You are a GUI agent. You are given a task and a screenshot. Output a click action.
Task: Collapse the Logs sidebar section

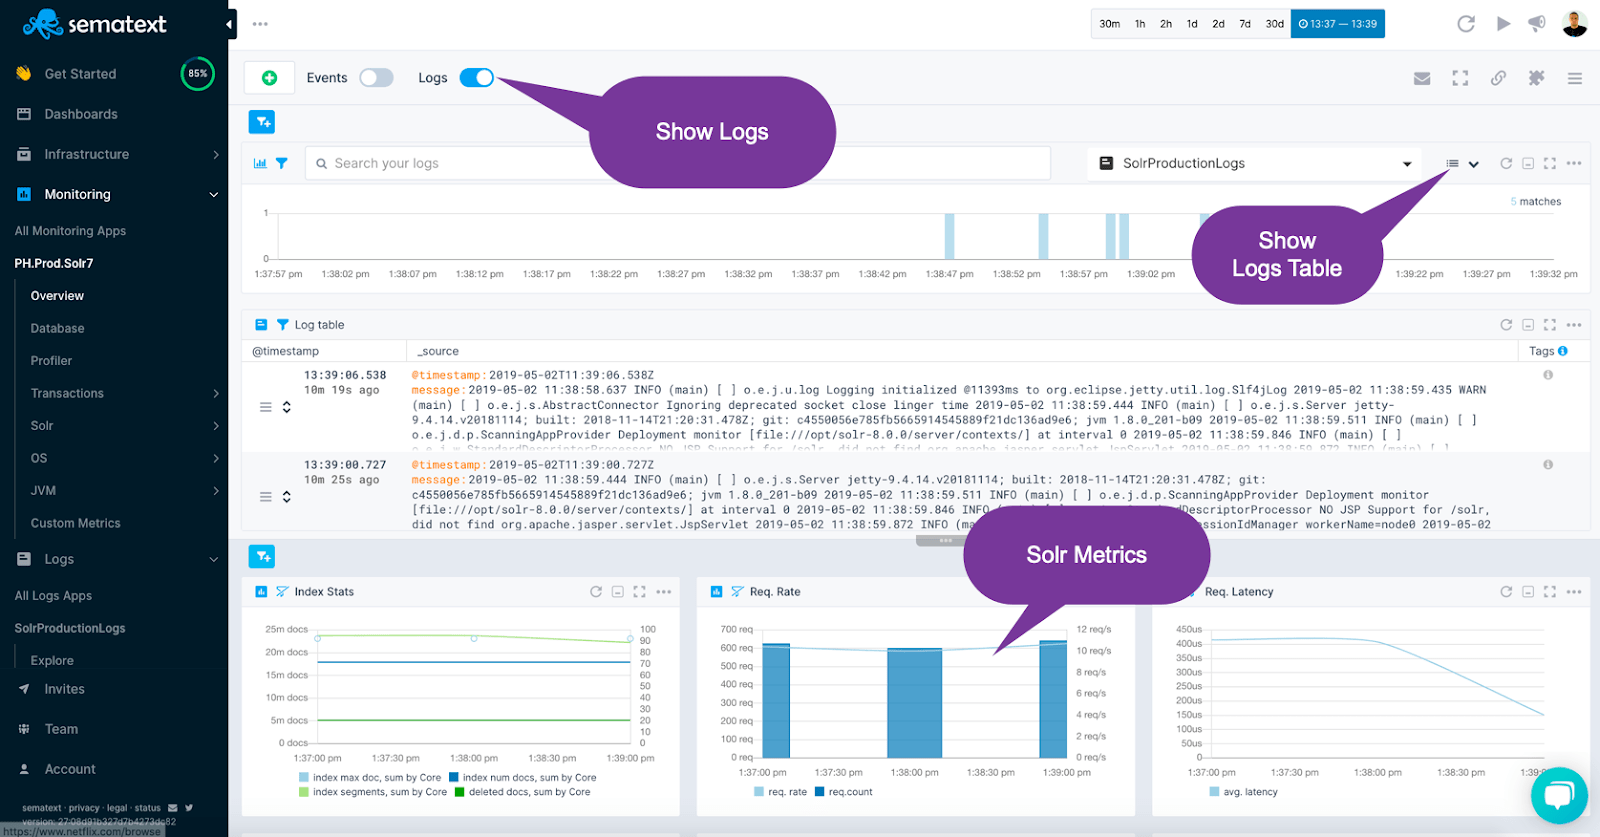click(x=214, y=559)
